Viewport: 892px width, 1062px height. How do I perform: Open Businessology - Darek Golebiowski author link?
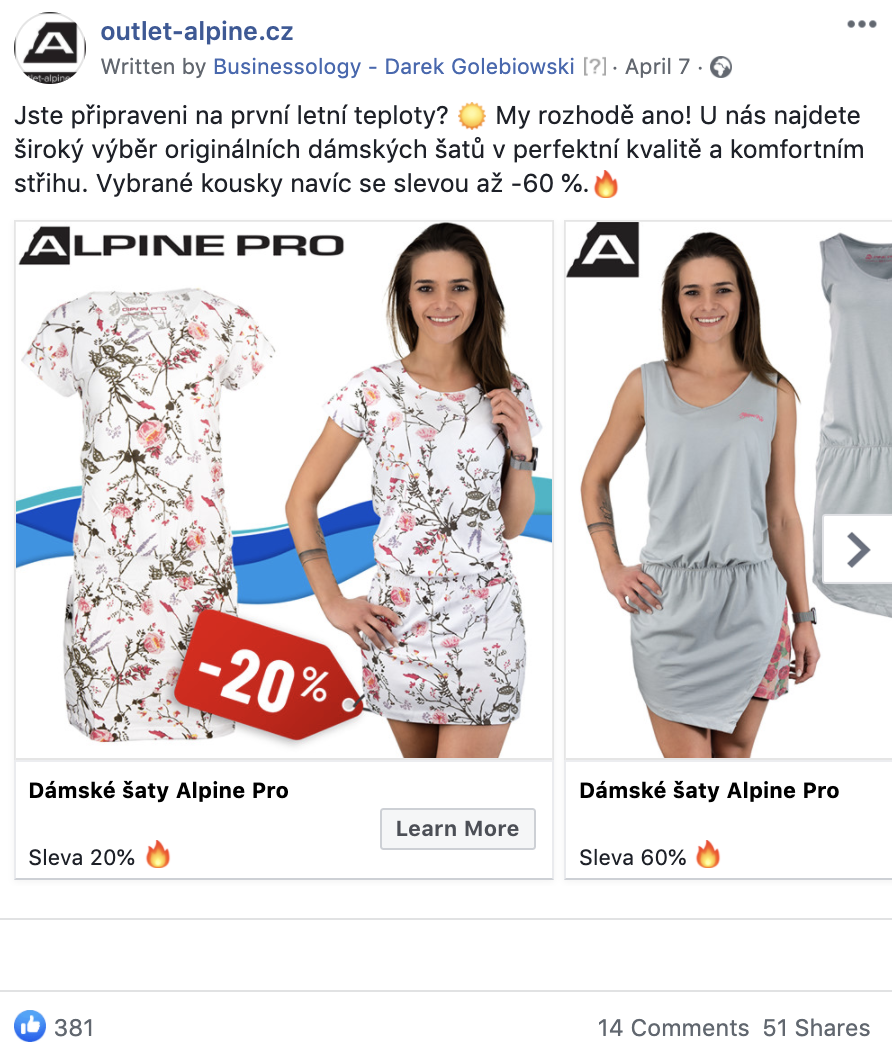coord(394,66)
